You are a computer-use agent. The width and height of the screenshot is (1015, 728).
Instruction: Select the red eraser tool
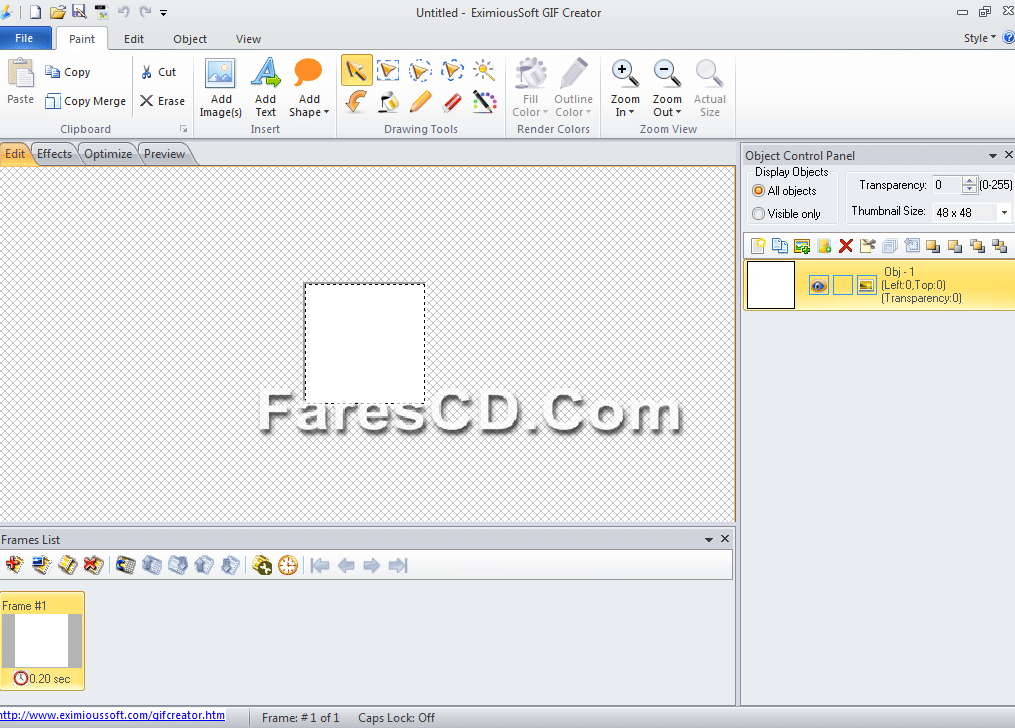tap(452, 102)
